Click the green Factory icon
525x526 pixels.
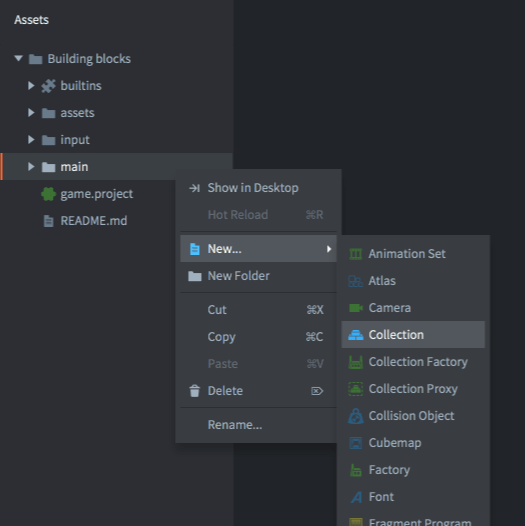[x=356, y=470]
